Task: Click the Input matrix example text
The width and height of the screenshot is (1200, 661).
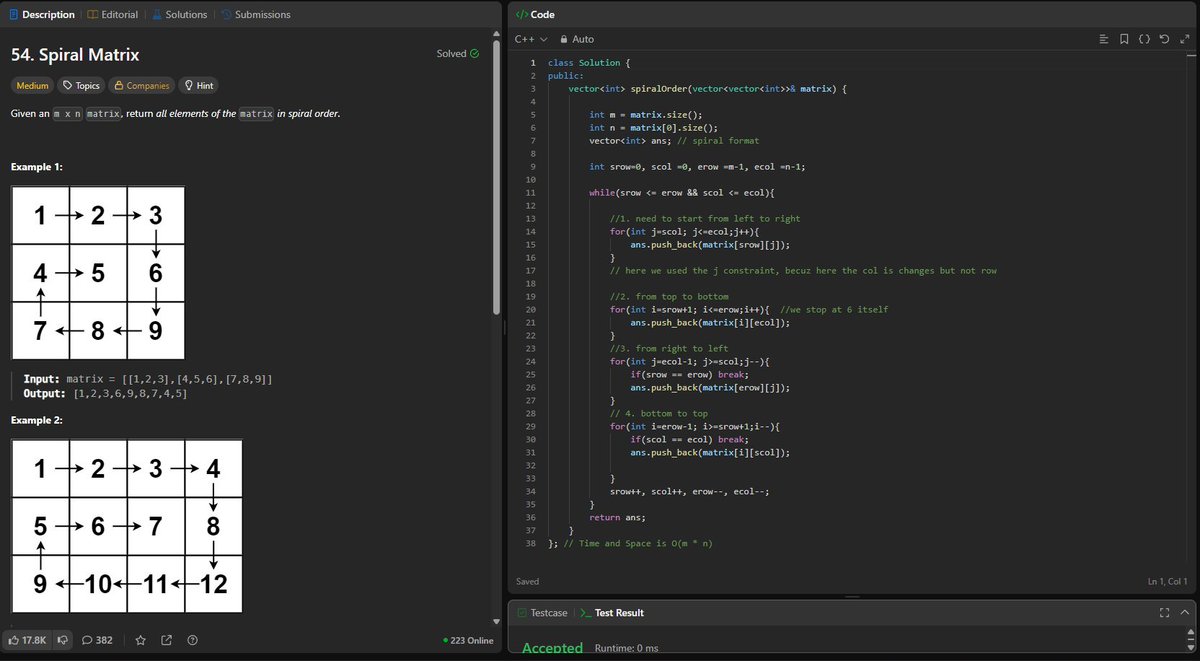Action: 148,380
